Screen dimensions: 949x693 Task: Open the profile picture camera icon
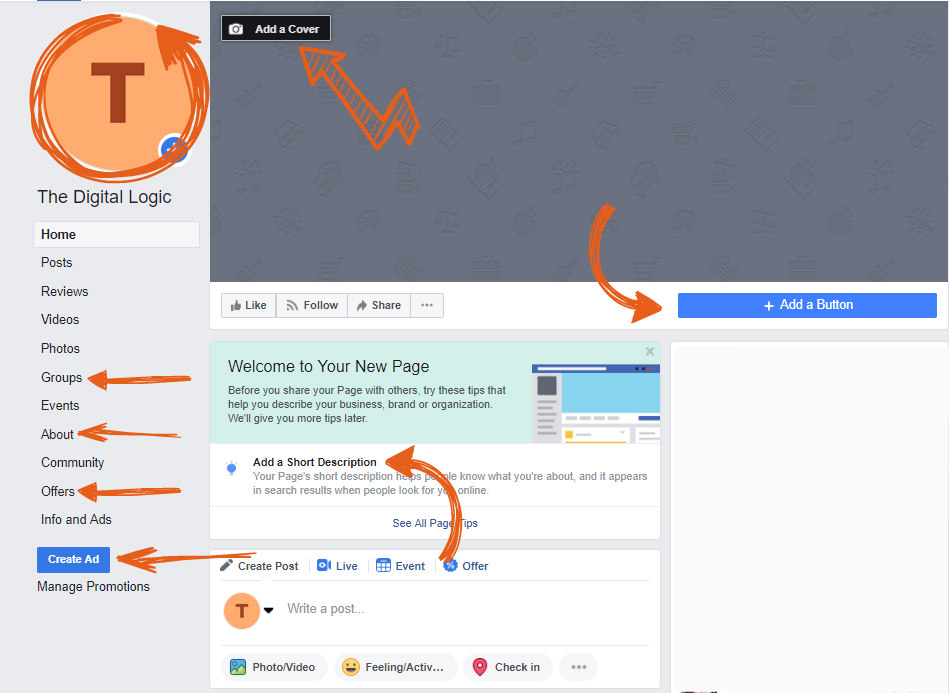point(173,150)
